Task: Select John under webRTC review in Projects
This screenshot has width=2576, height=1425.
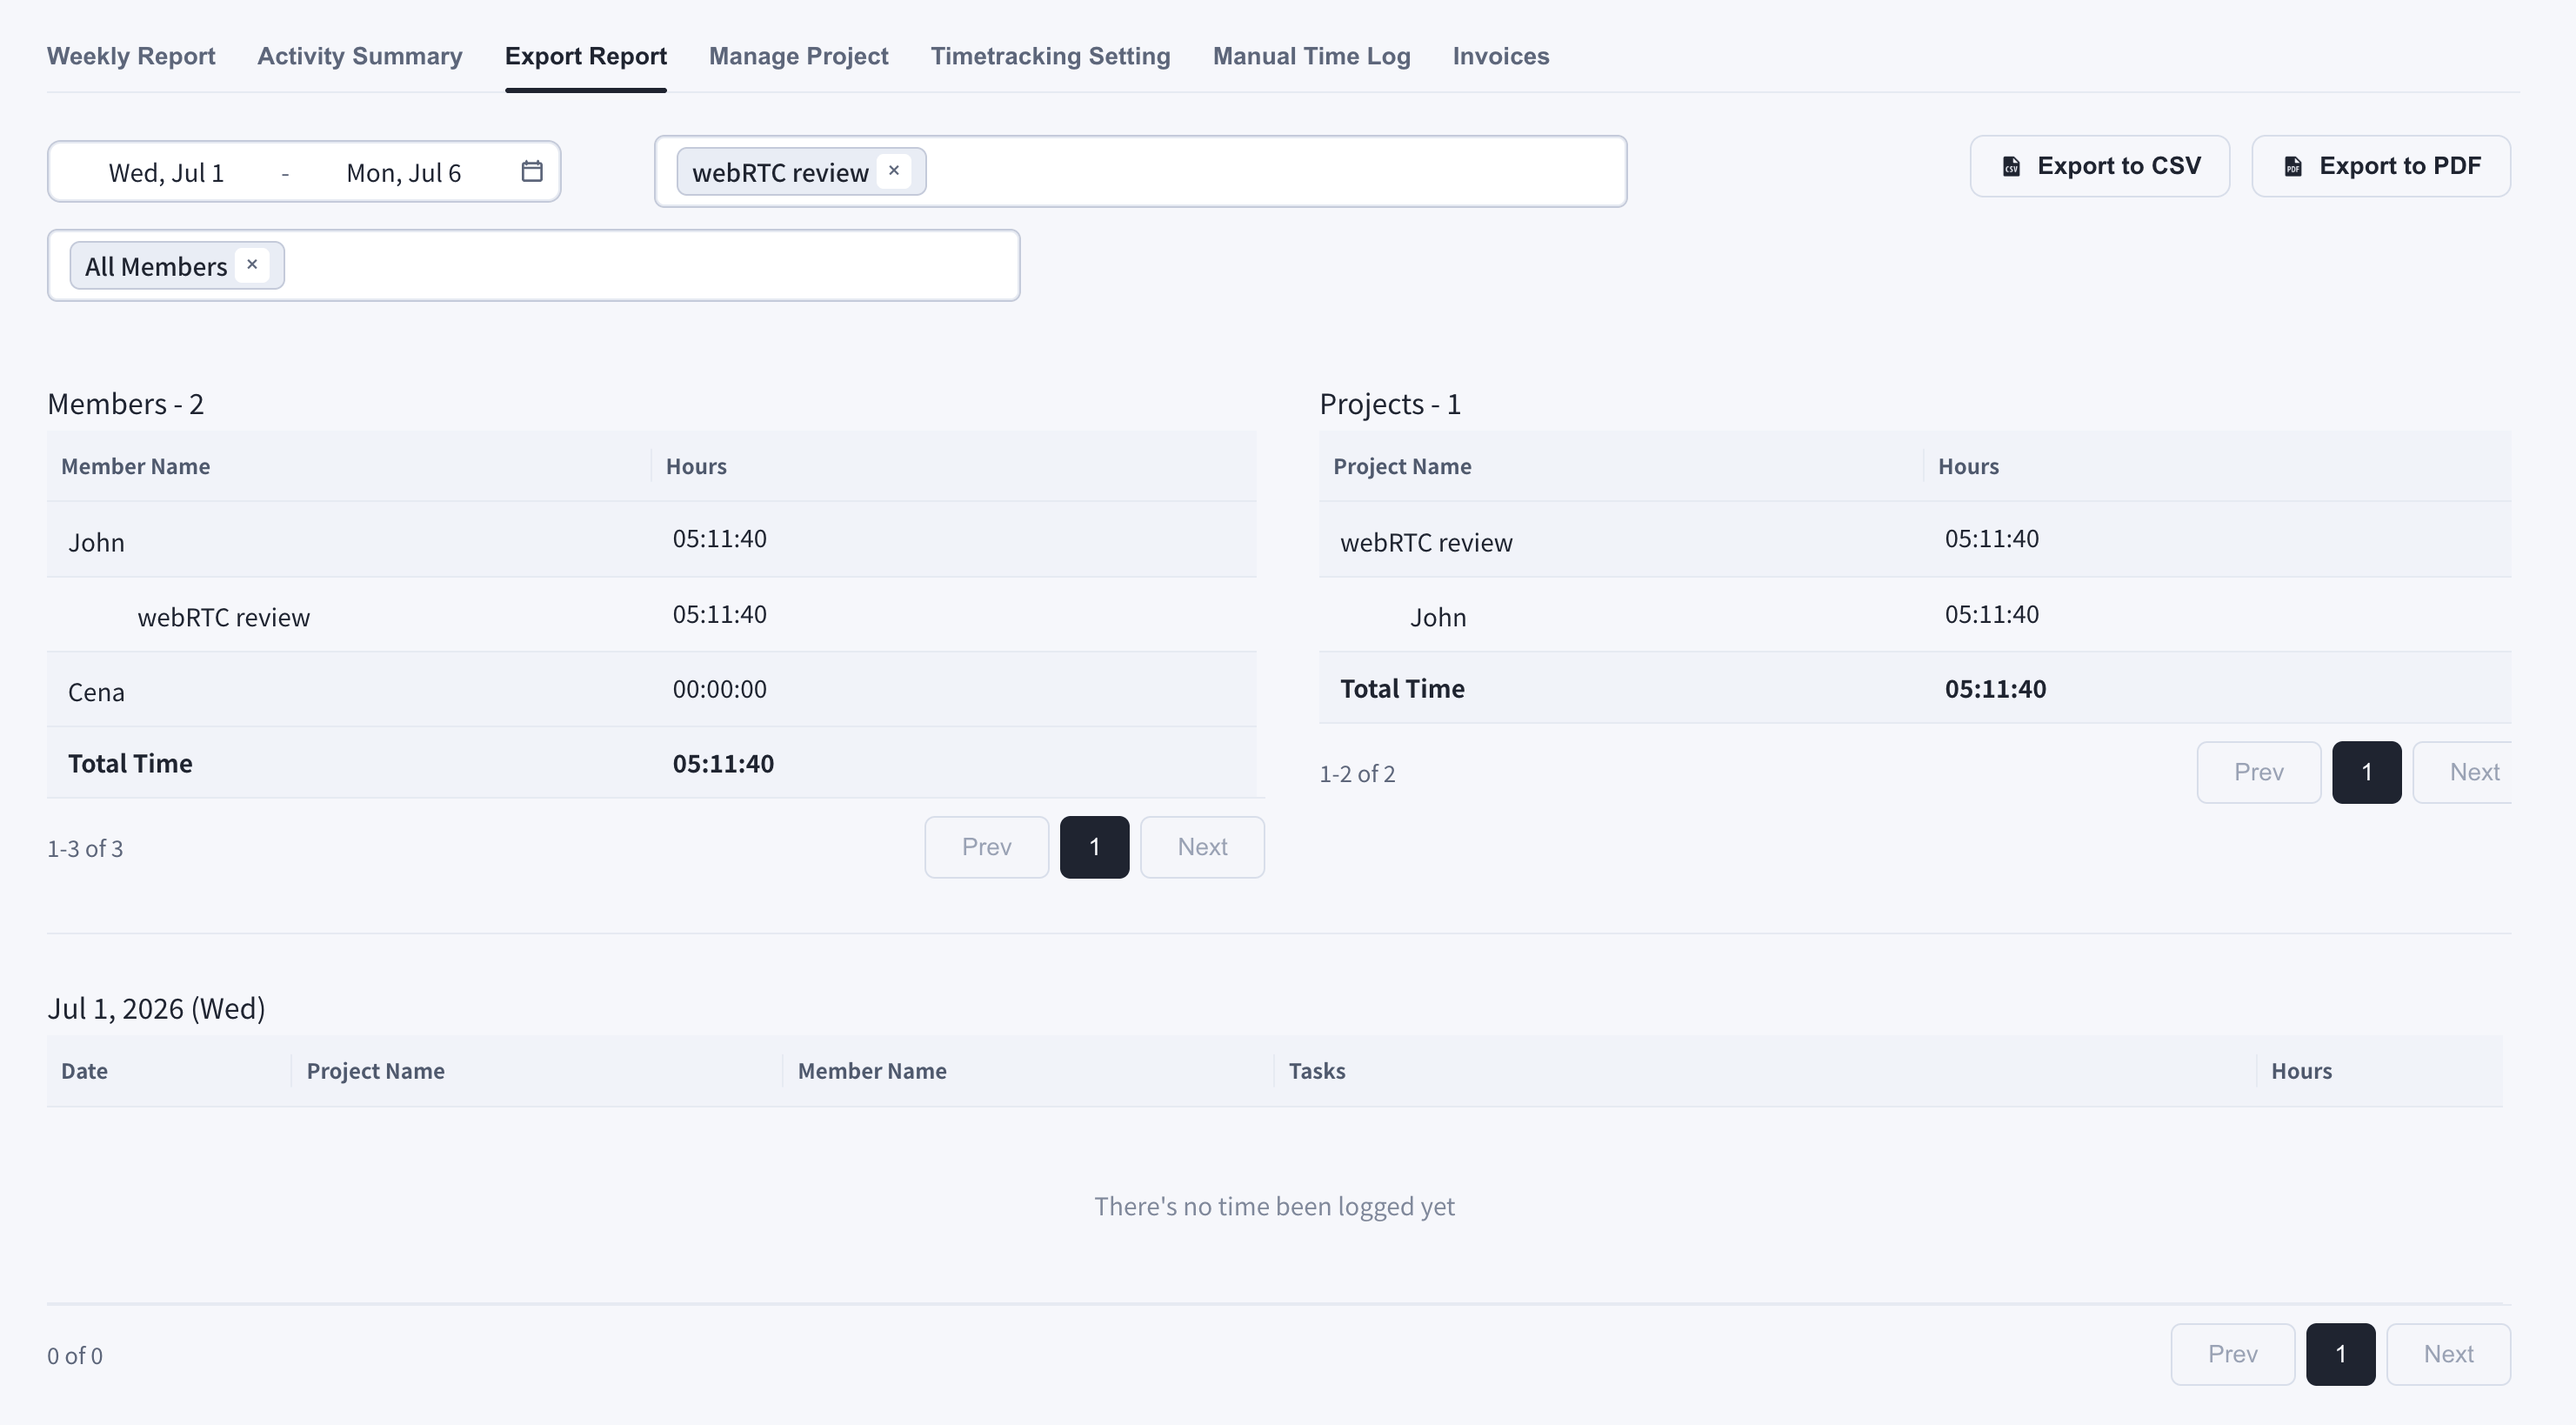Action: click(1915, 615)
